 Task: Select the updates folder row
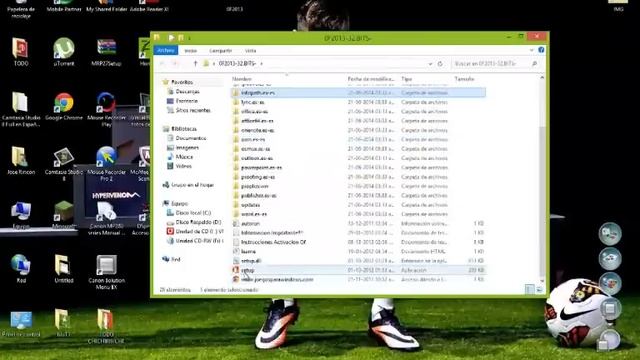358,205
